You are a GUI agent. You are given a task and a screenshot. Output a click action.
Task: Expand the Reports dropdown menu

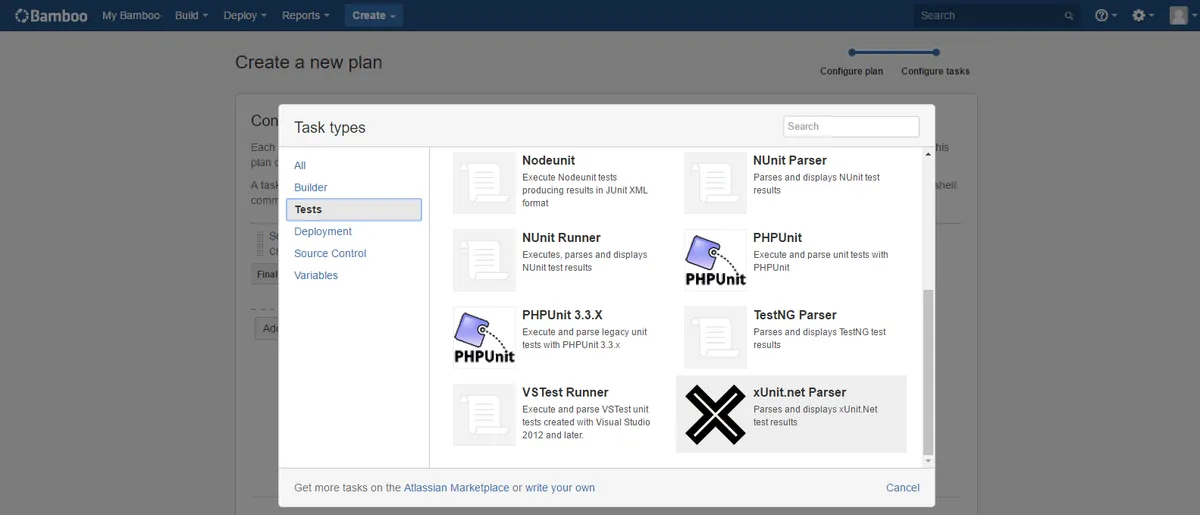point(306,15)
